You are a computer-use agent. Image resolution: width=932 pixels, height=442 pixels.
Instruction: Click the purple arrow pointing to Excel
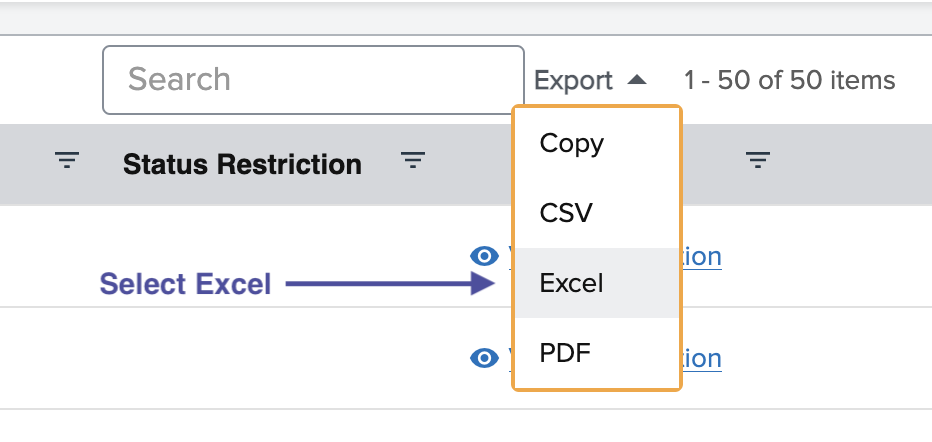390,285
